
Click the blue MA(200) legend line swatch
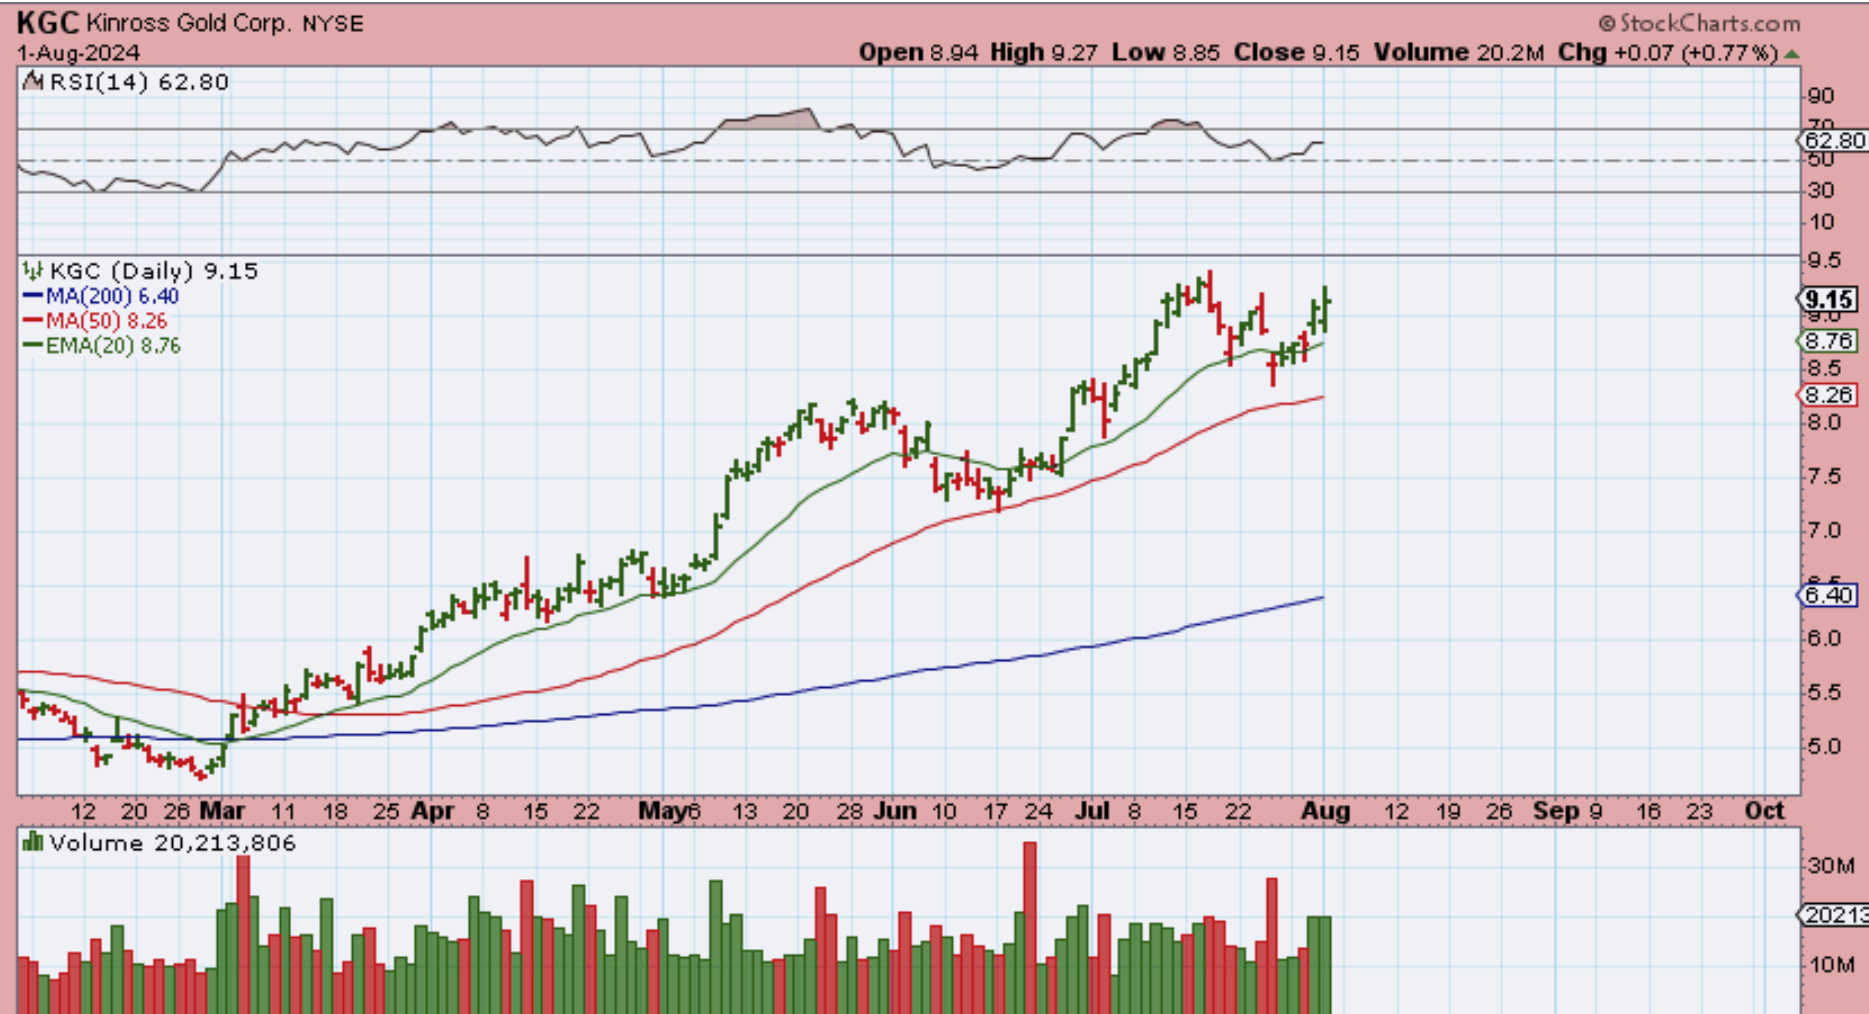click(x=33, y=296)
